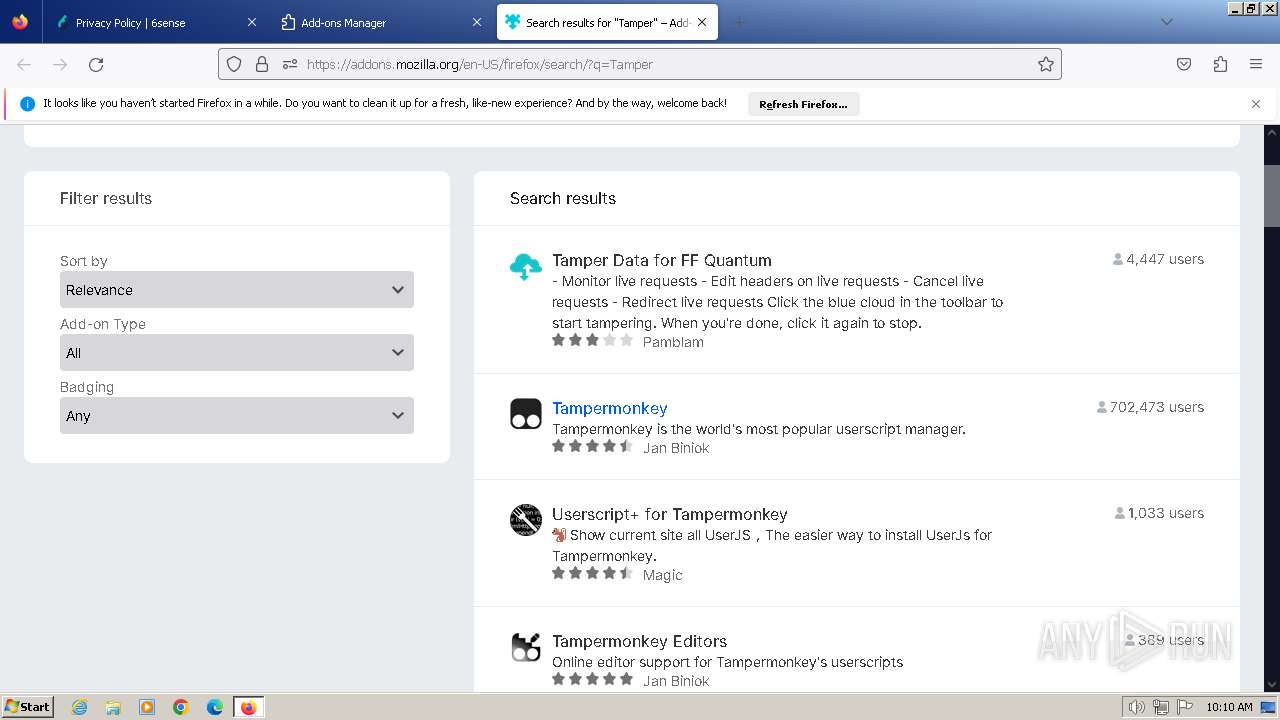Launch Internet Explorer from the taskbar
The image size is (1280, 720).
pyautogui.click(x=80, y=707)
